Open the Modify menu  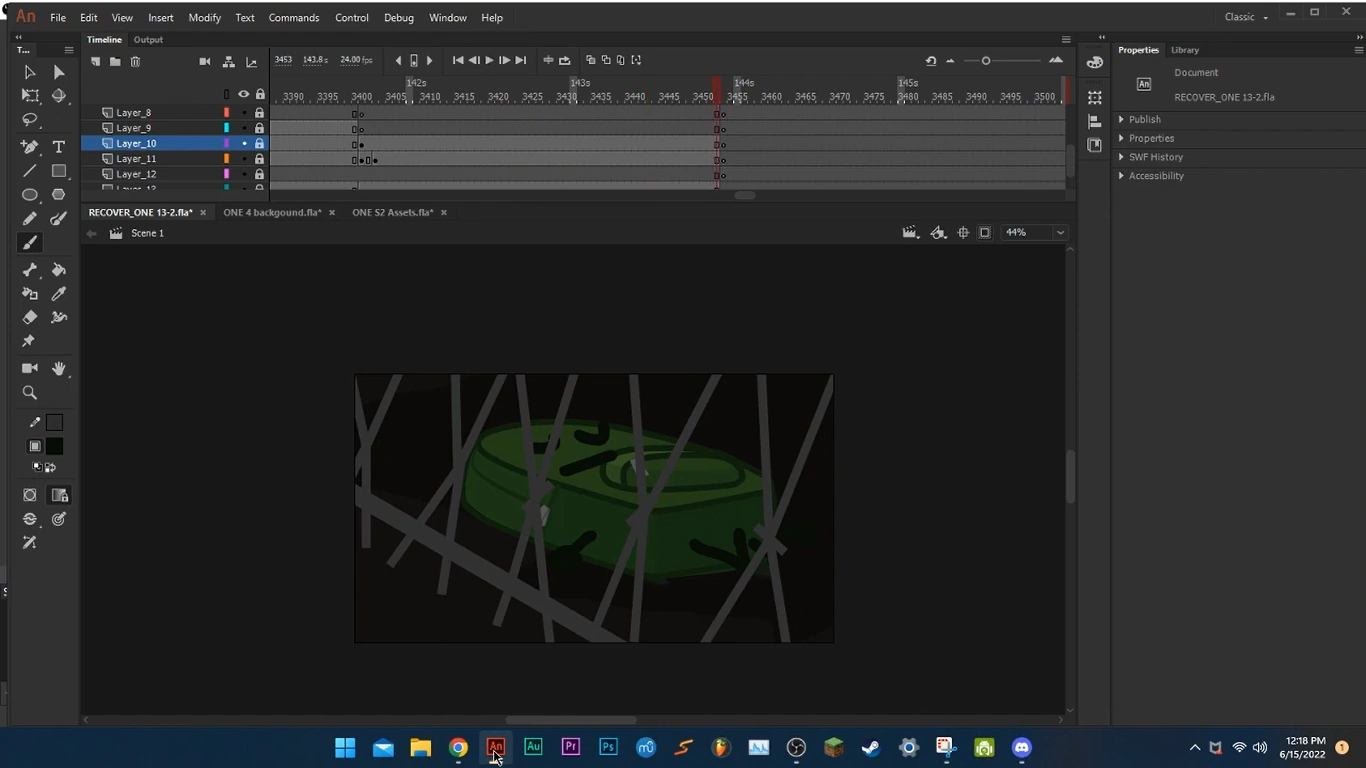click(204, 18)
